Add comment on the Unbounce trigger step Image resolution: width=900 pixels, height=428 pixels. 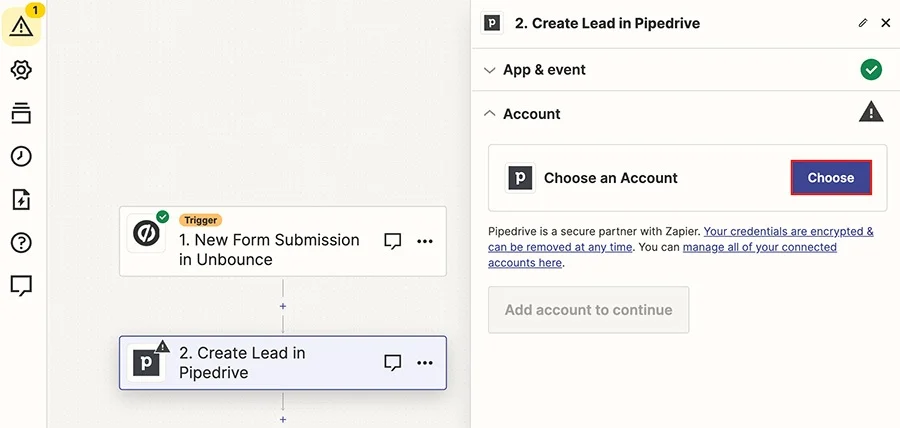point(392,241)
